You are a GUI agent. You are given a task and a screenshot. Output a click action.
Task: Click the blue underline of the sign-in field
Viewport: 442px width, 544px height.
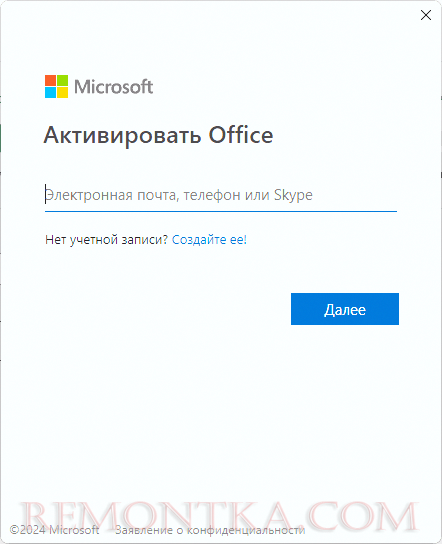click(221, 211)
